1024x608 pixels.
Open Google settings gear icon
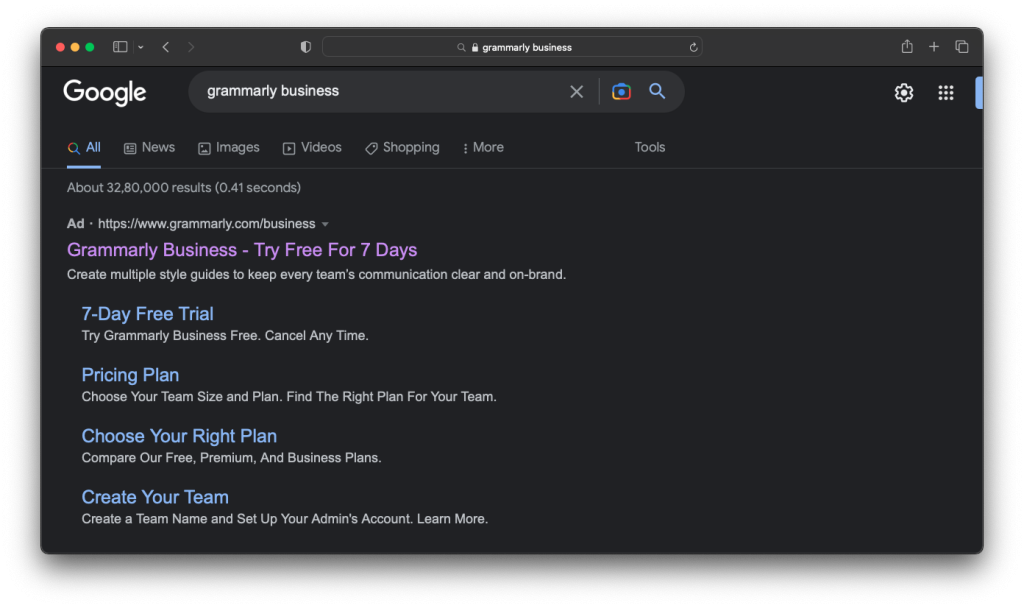[x=904, y=93]
